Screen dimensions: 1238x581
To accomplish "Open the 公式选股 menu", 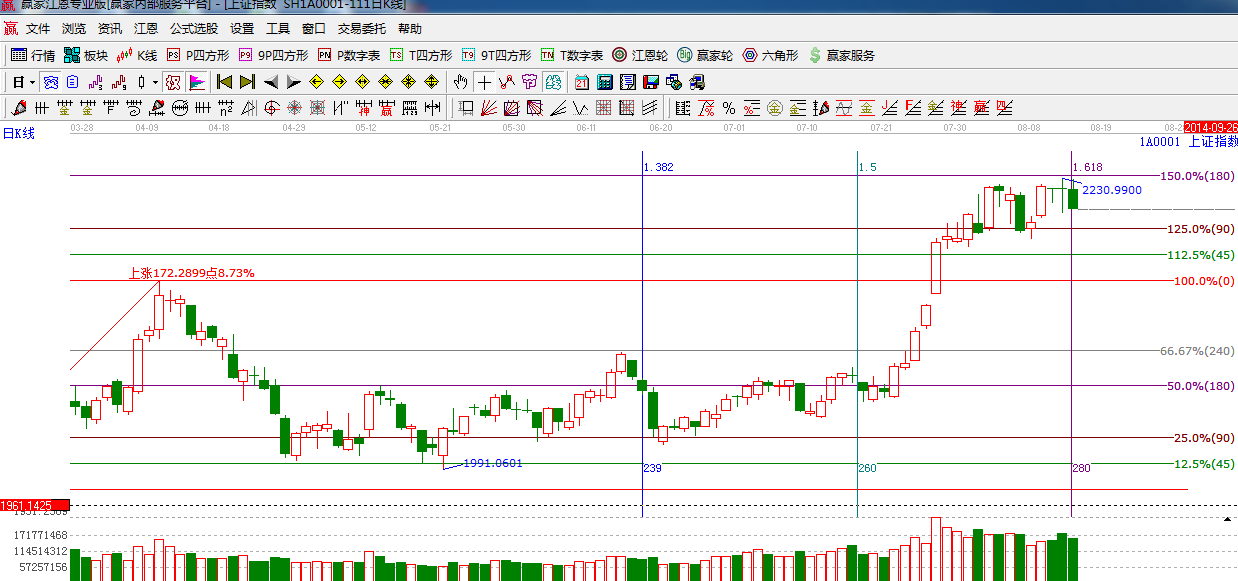I will [x=194, y=29].
